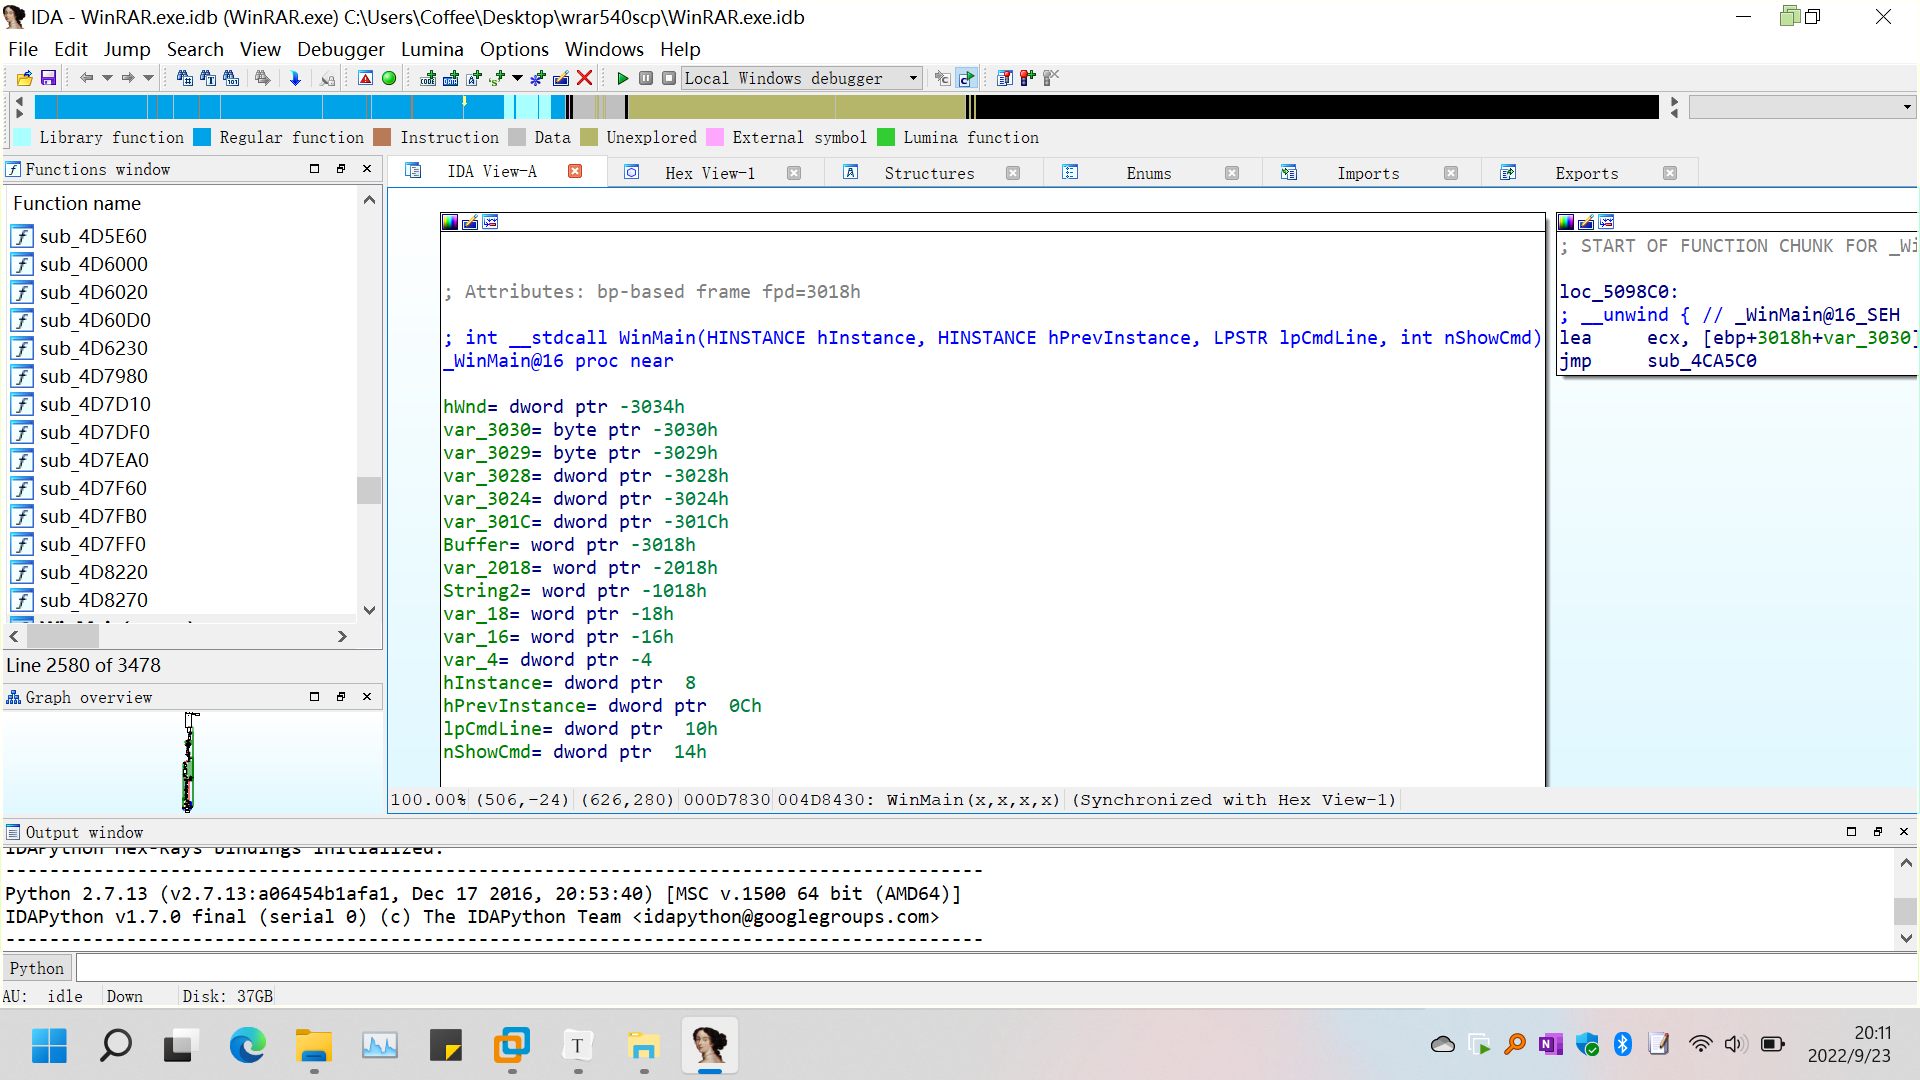Close the Output window panel
Image resolution: width=1920 pixels, height=1080 pixels.
[x=1904, y=832]
